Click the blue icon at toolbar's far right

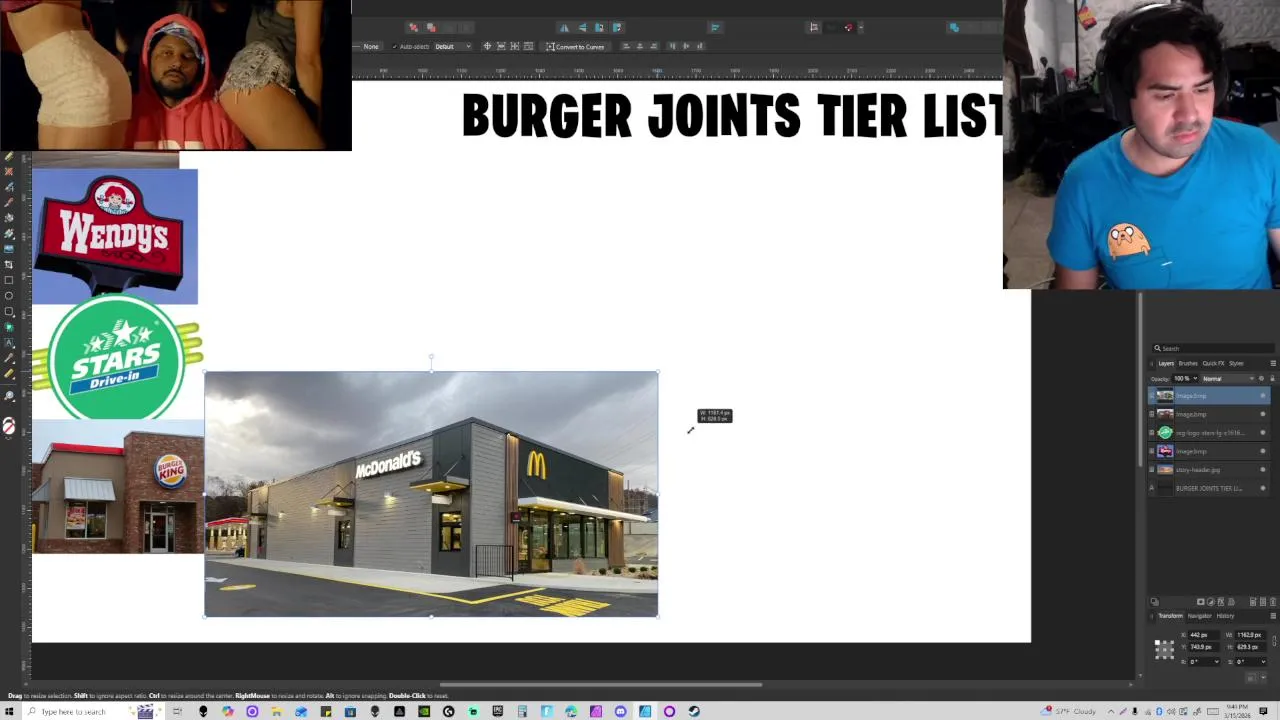pyautogui.click(x=954, y=27)
